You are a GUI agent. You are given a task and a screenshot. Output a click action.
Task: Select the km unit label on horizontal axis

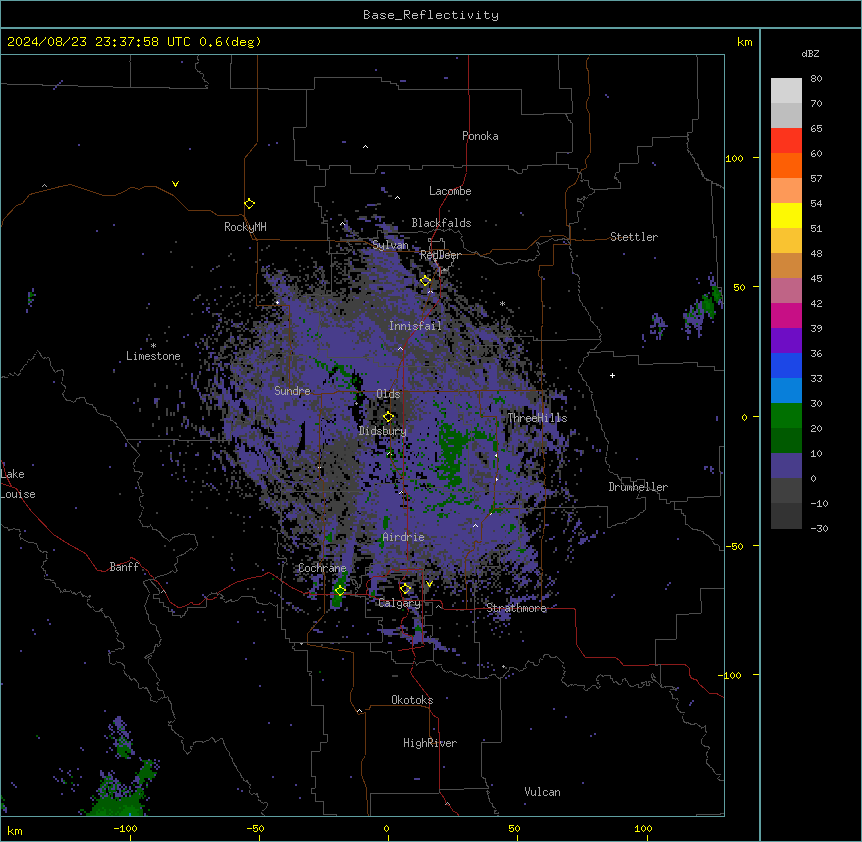click(x=15, y=830)
